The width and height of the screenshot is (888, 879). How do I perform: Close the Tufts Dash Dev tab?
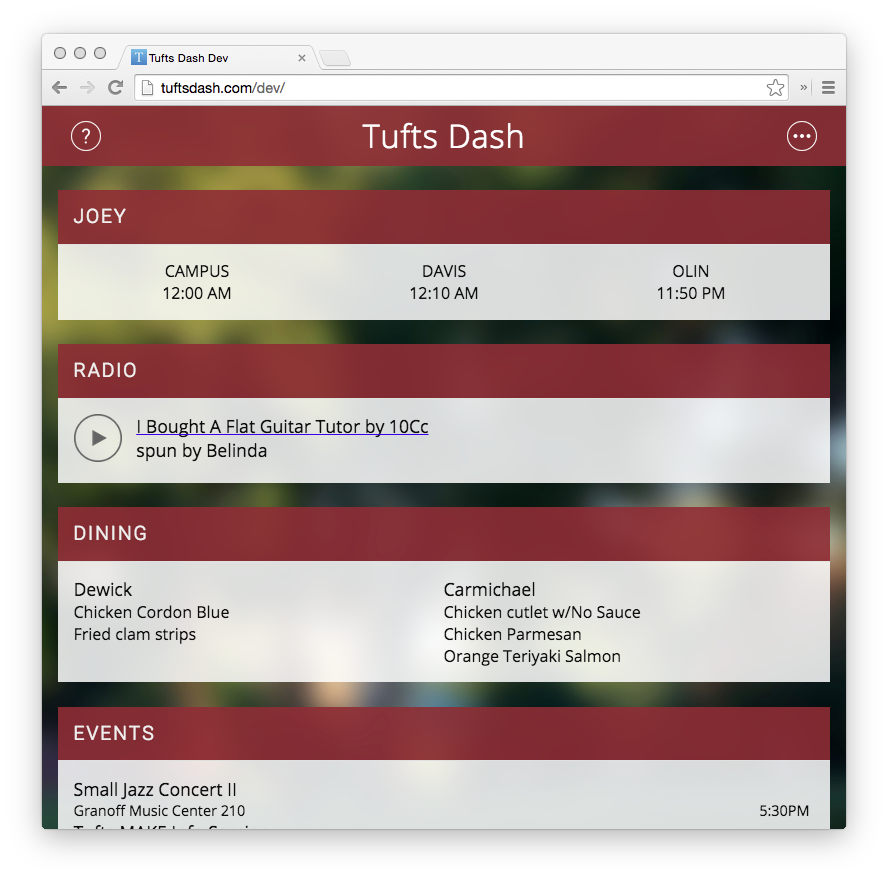302,58
